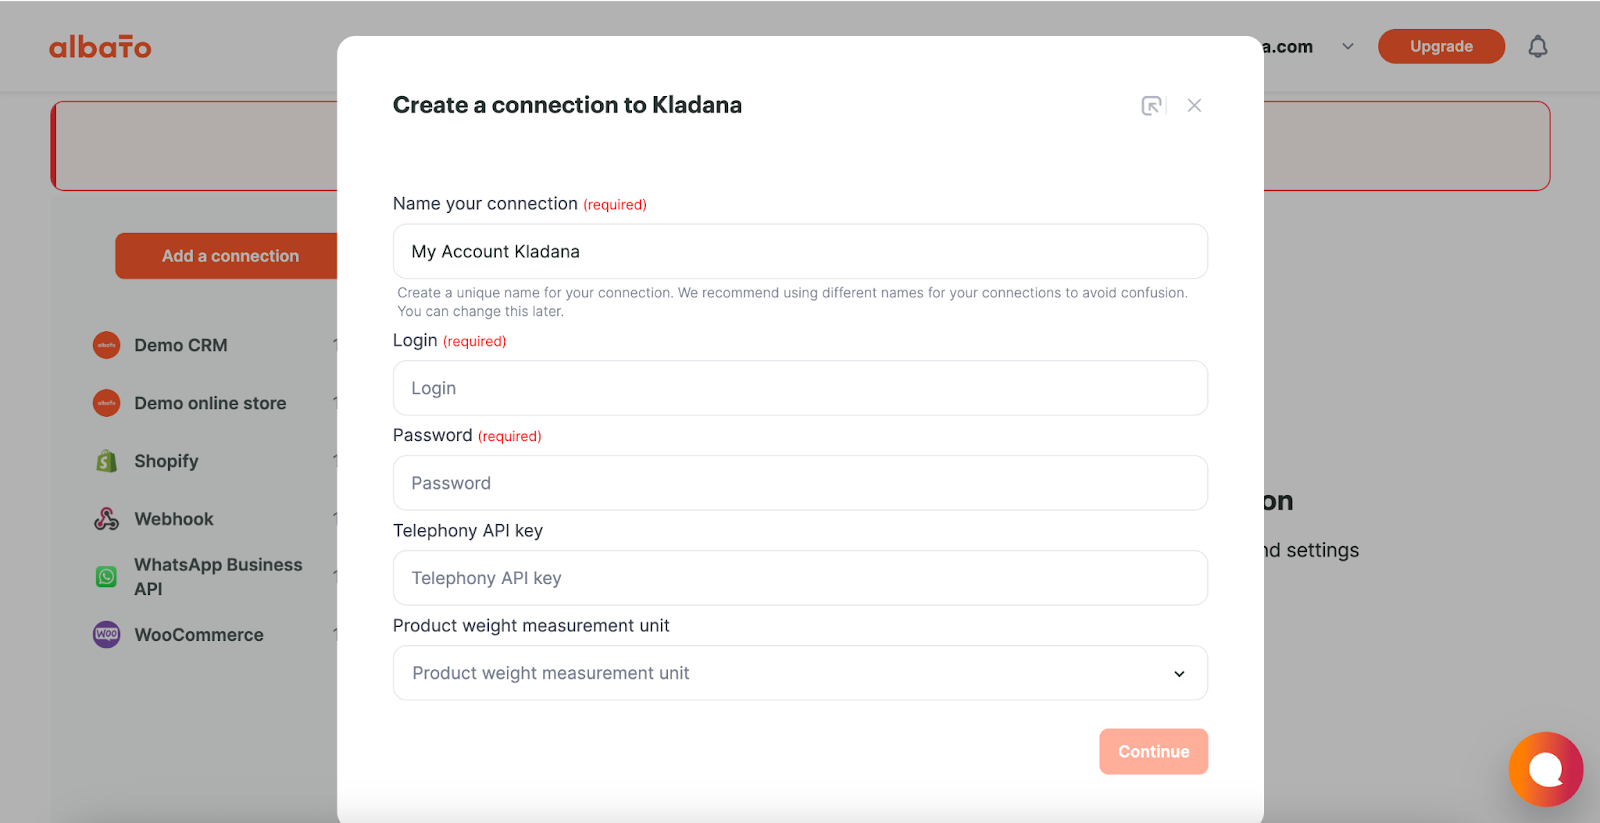Click the WooCommerce icon
The width and height of the screenshot is (1600, 823).
(107, 635)
